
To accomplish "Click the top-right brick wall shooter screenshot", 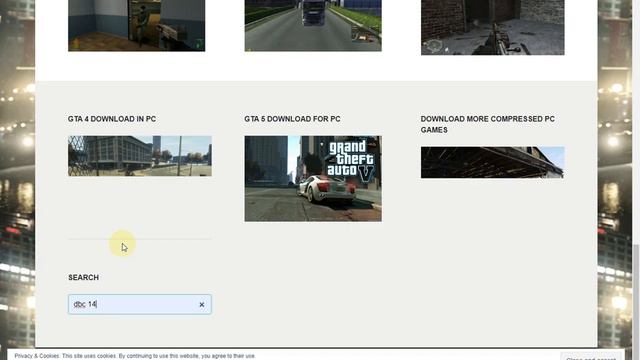I will [493, 27].
